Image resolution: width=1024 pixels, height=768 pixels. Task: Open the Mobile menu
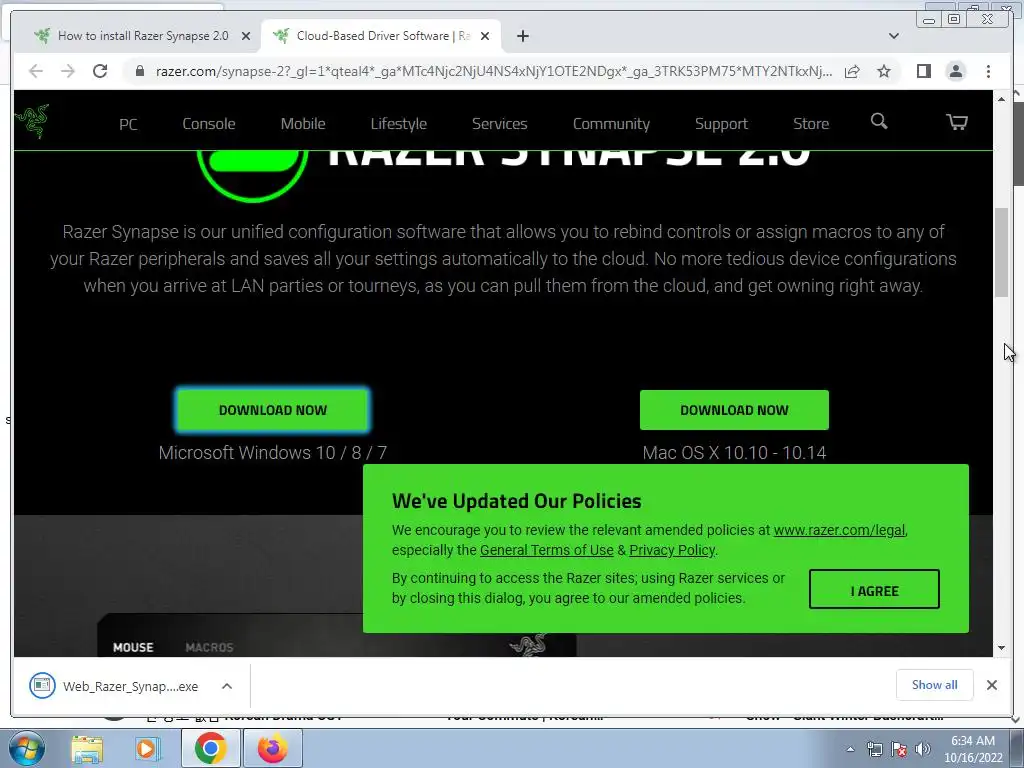303,124
